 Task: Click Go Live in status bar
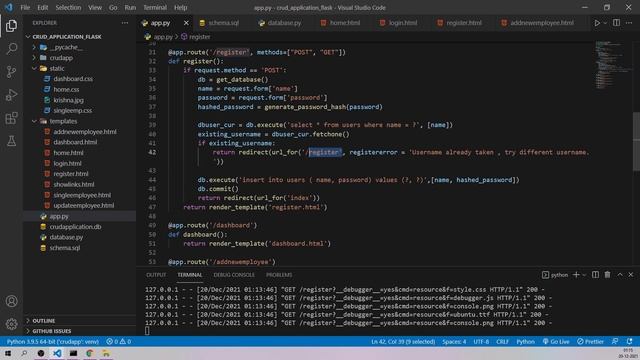pos(556,341)
